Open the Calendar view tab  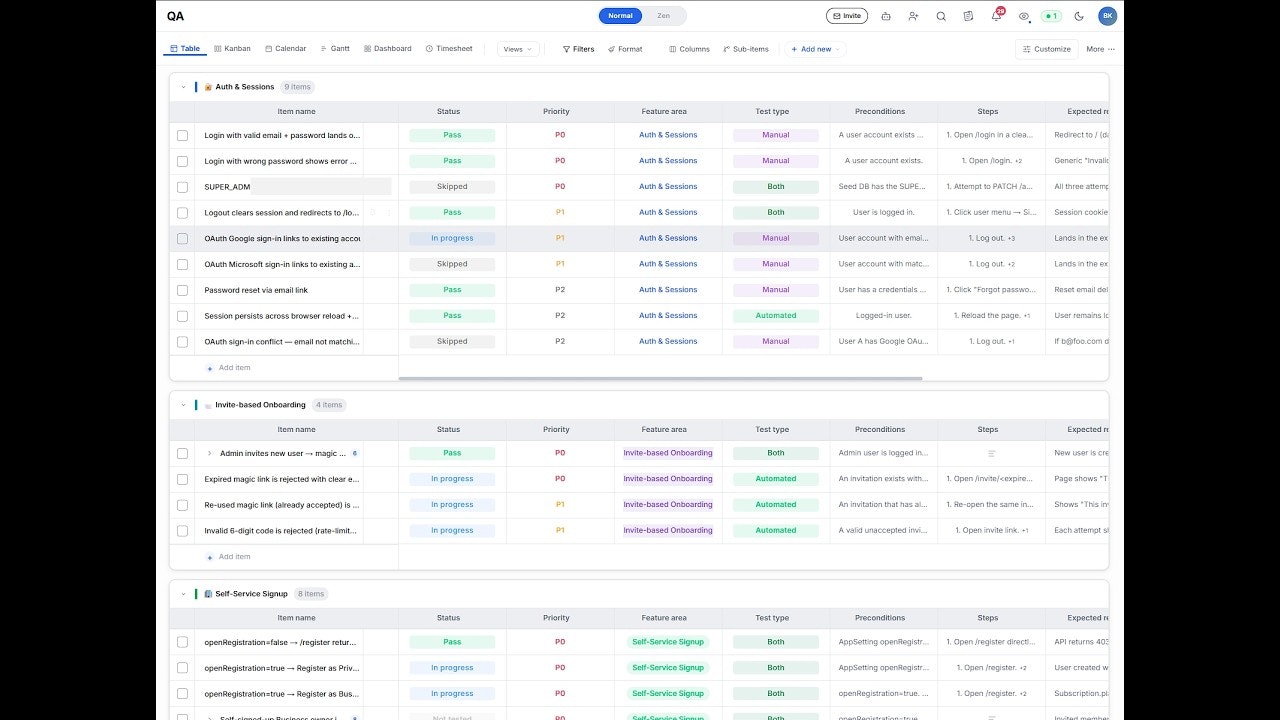[x=285, y=49]
